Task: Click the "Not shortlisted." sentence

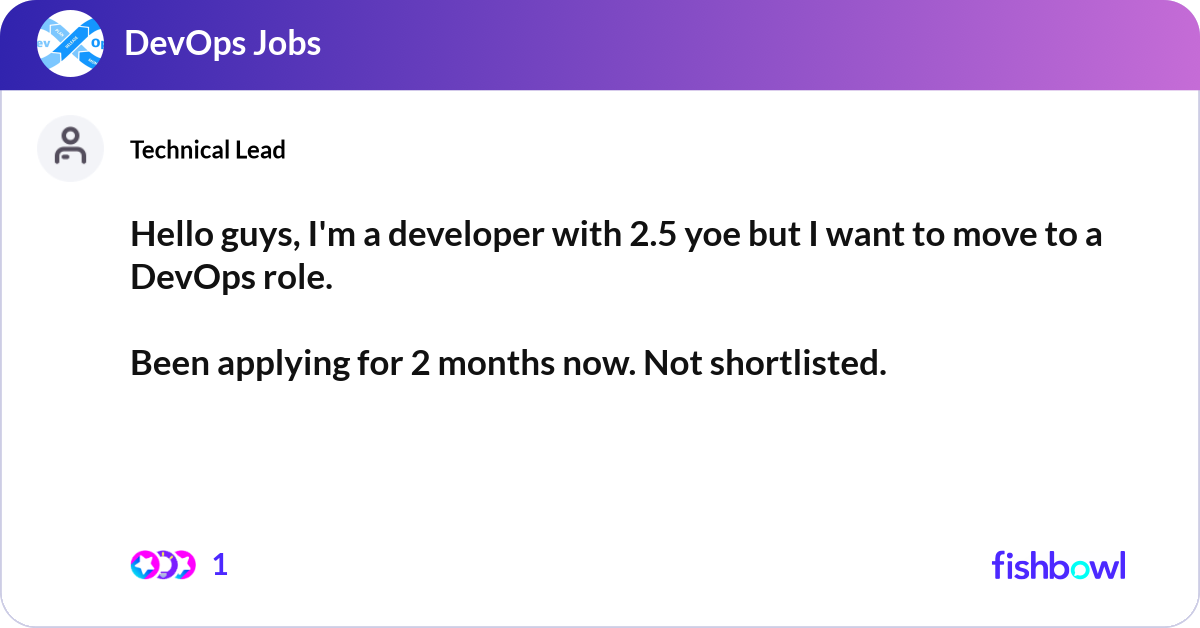Action: click(765, 365)
